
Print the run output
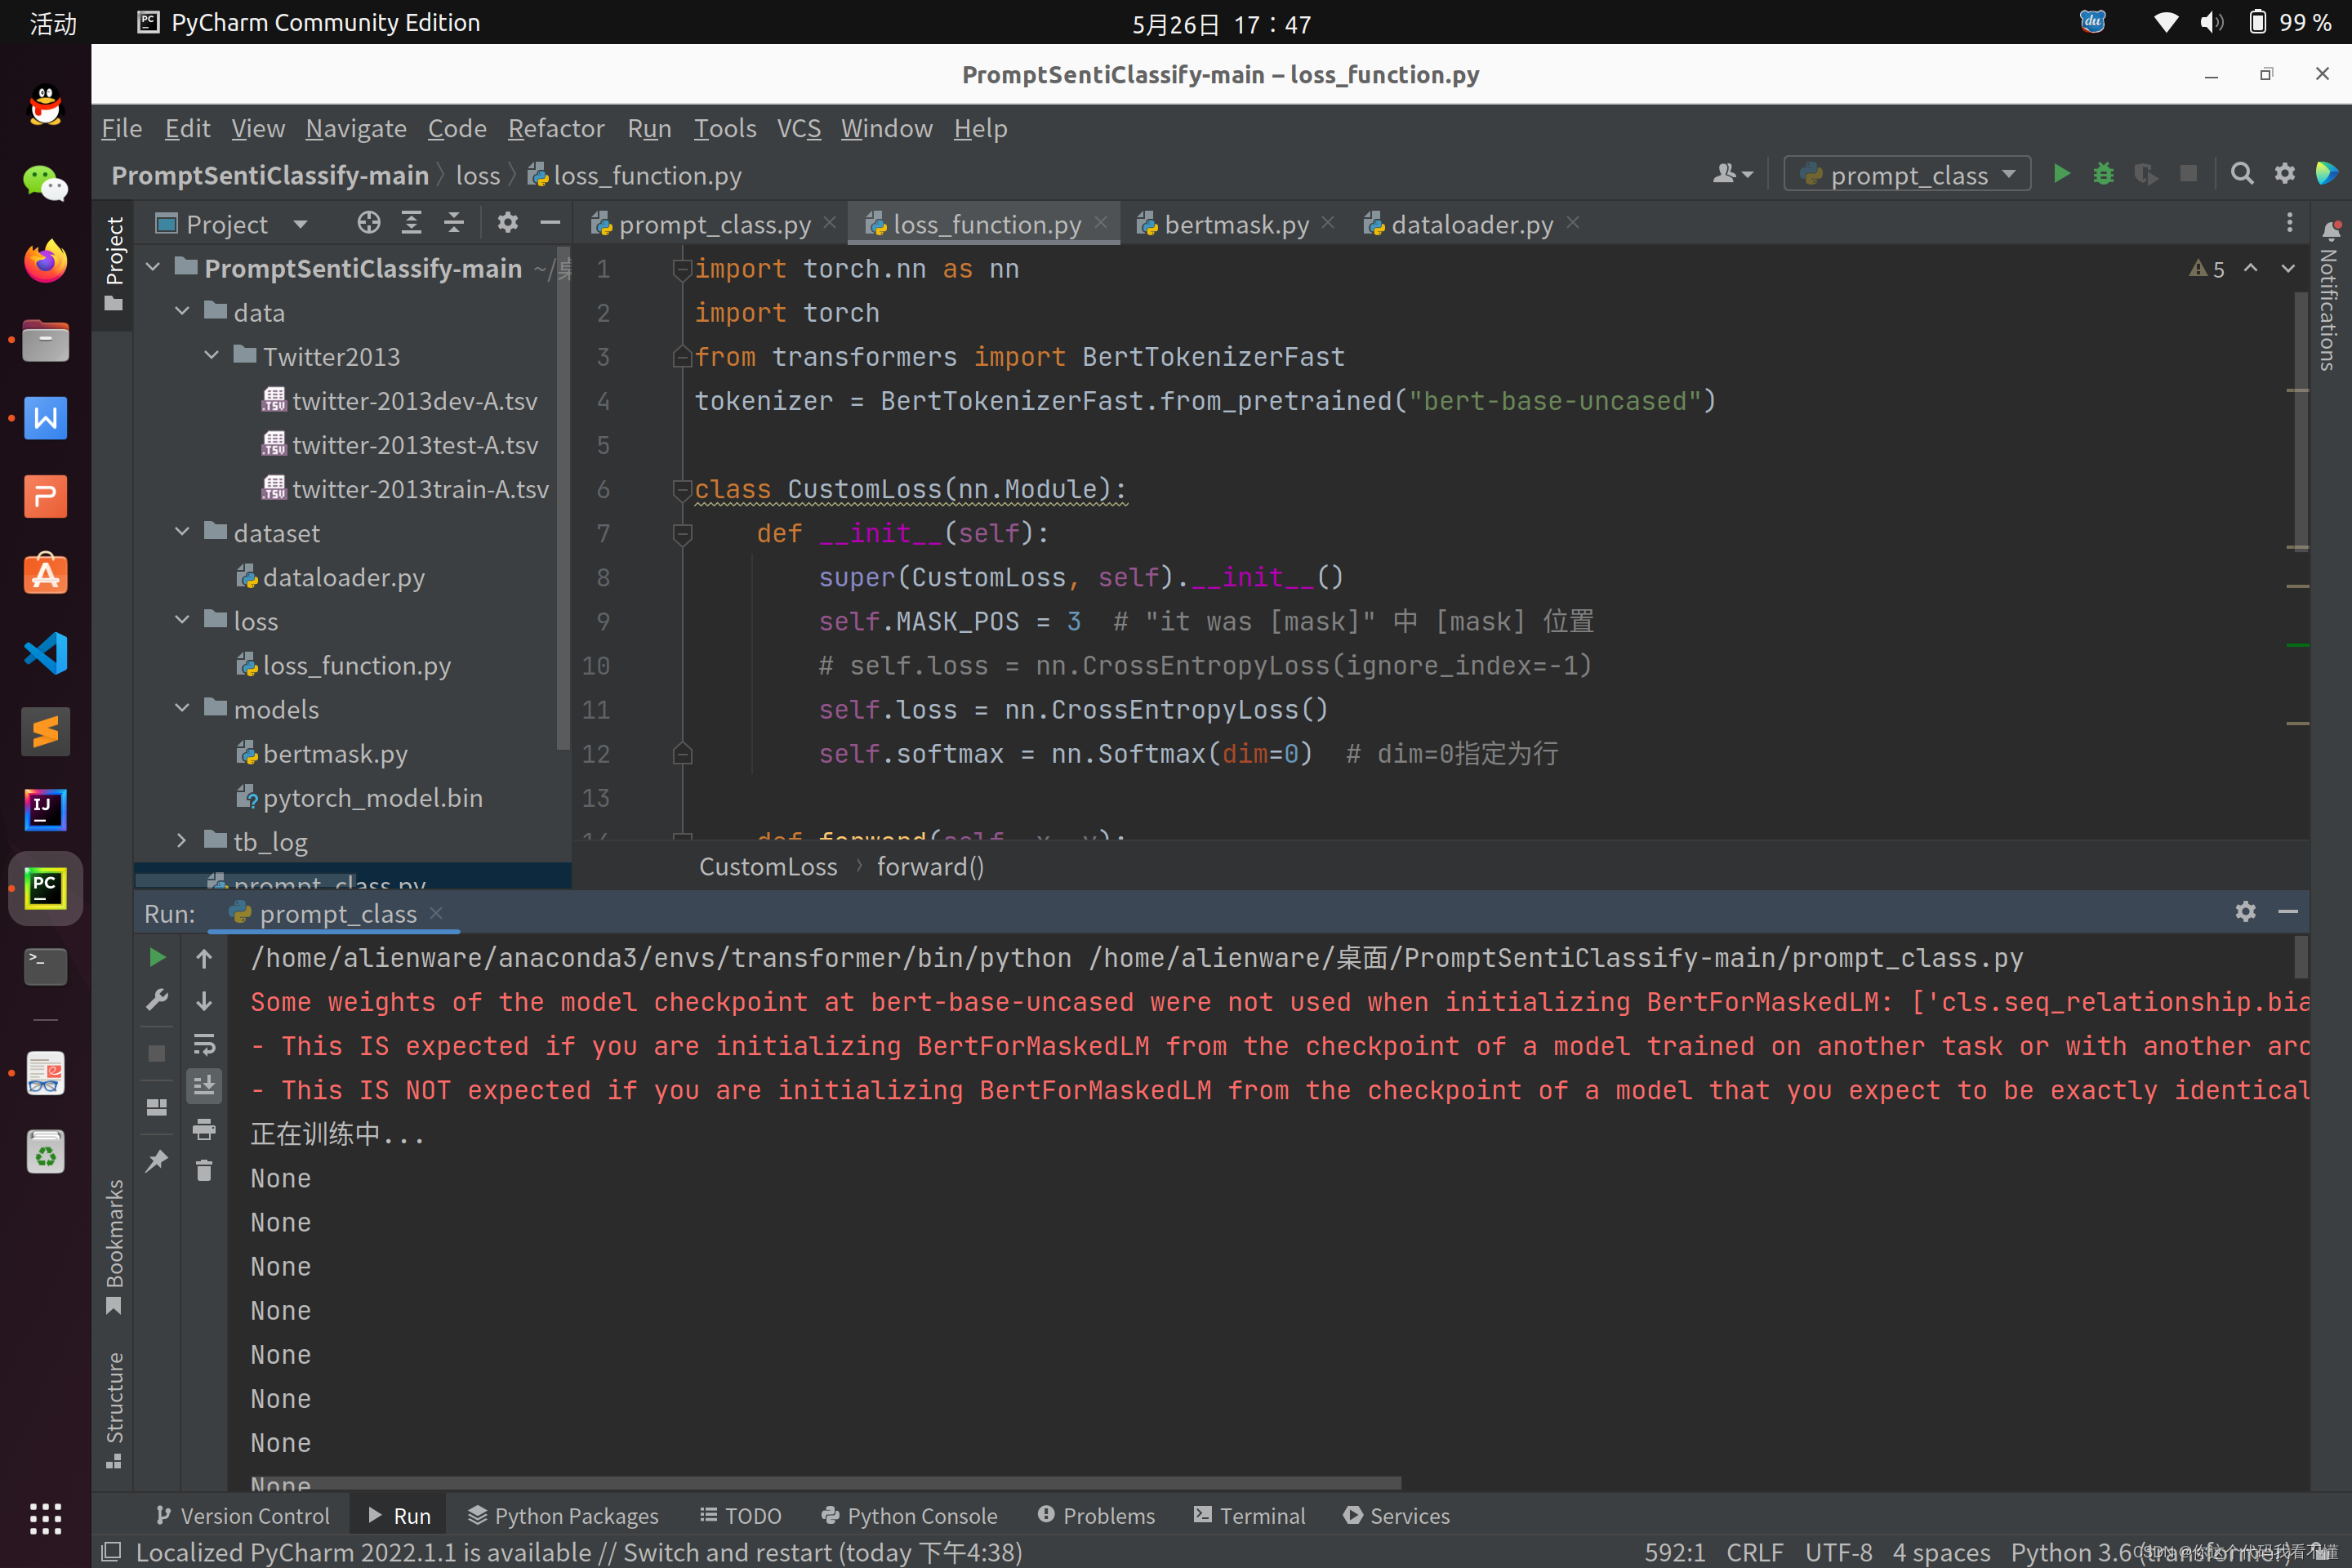[204, 1129]
